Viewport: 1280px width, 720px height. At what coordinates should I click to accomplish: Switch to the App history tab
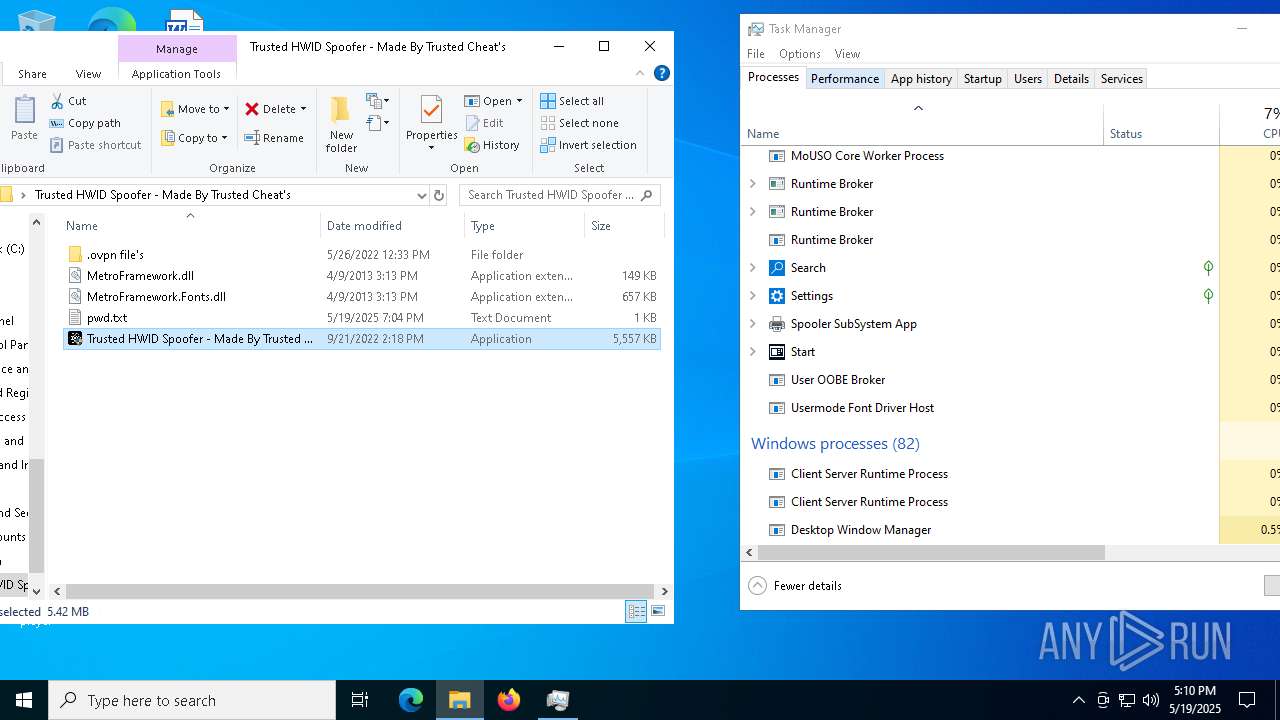[x=921, y=79]
